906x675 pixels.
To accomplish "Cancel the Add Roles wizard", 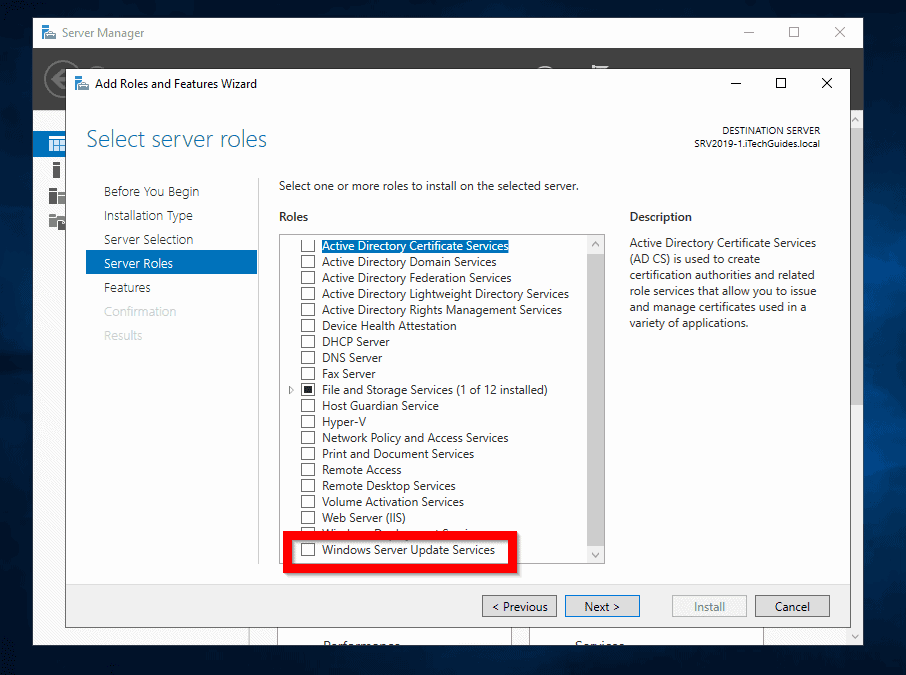I will 792,606.
